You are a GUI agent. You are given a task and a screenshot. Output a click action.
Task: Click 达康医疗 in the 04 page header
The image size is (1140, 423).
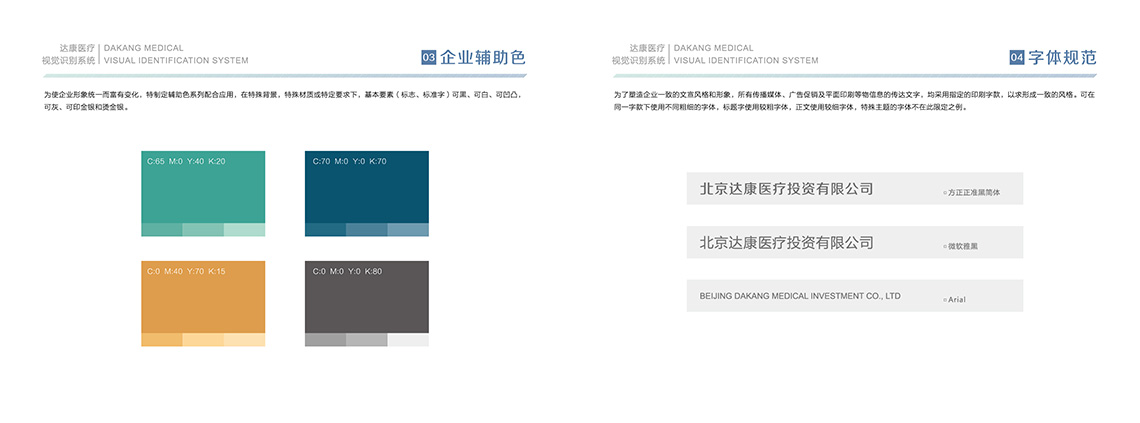point(647,48)
